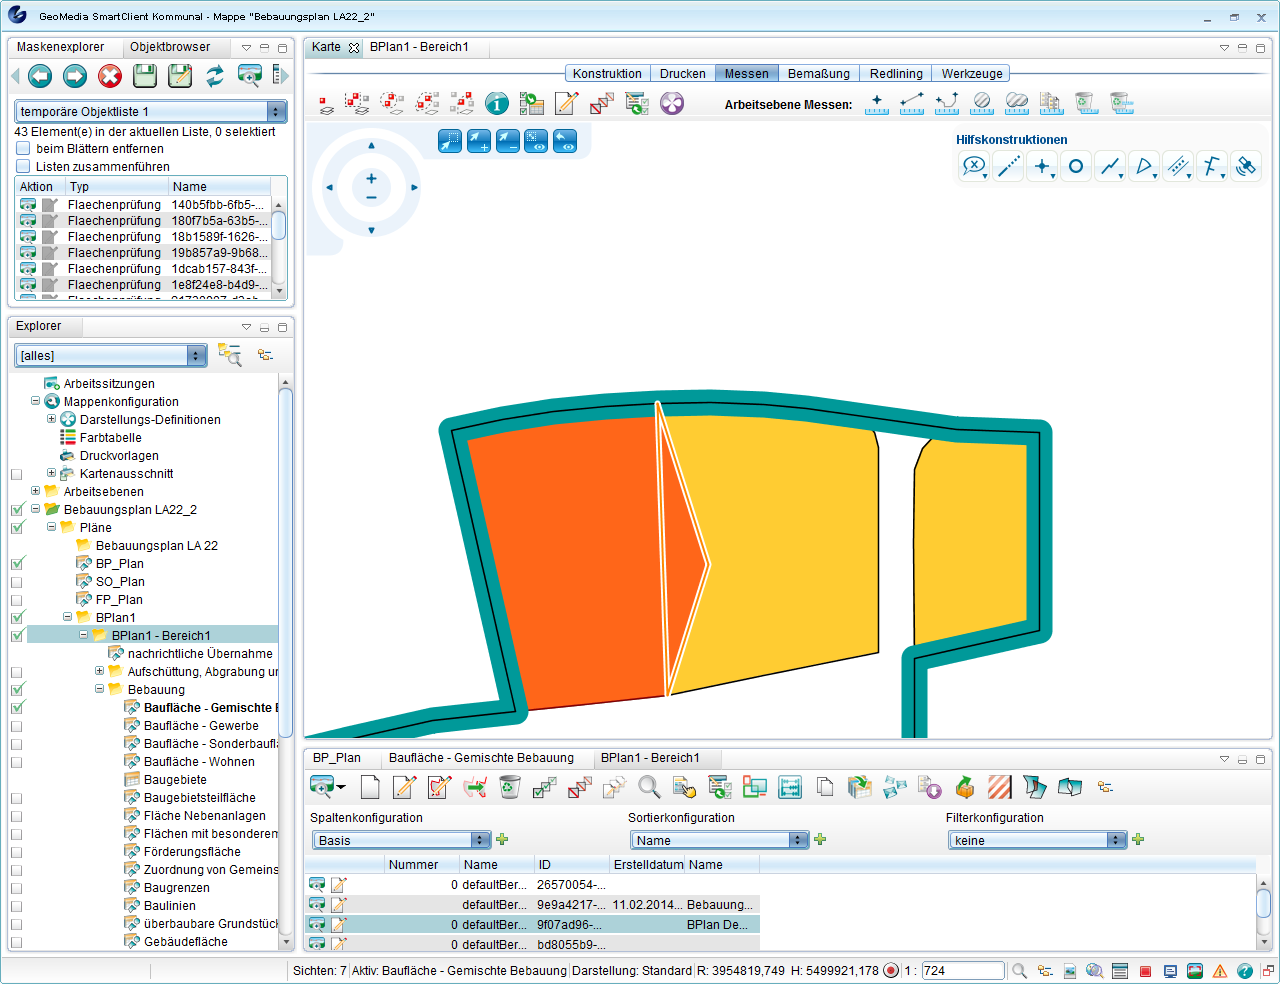Screen dimensions: 1280x984
Task: Click the 'Erstelldatum' column header
Action: point(647,865)
